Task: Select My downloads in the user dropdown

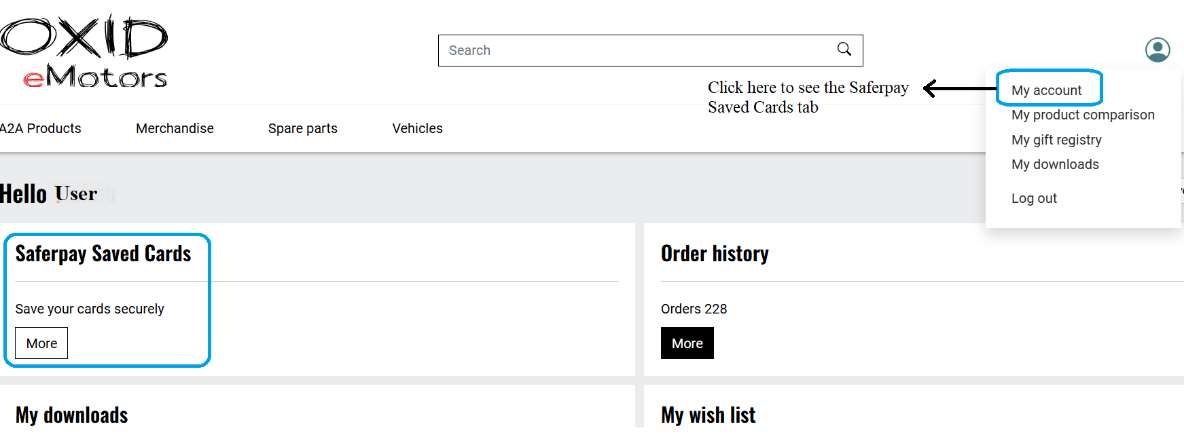Action: point(1054,164)
